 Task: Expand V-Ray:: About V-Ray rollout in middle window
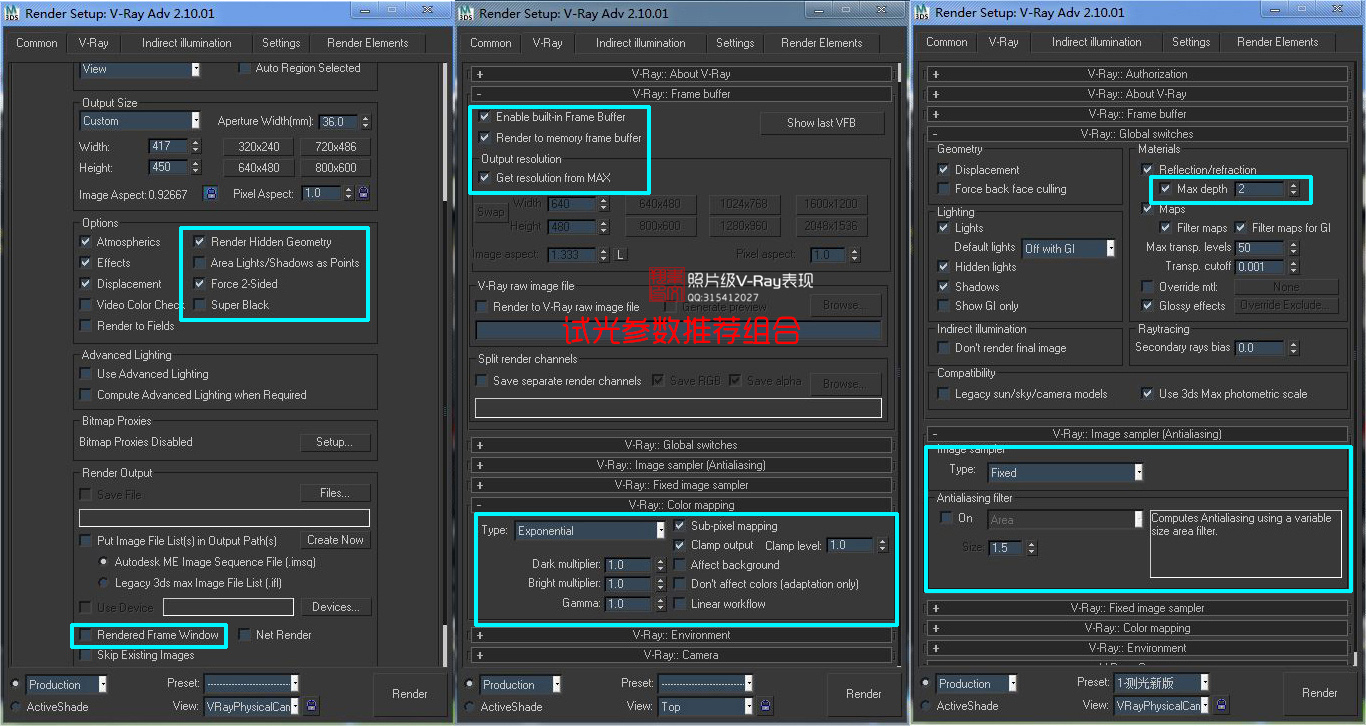tap(680, 74)
